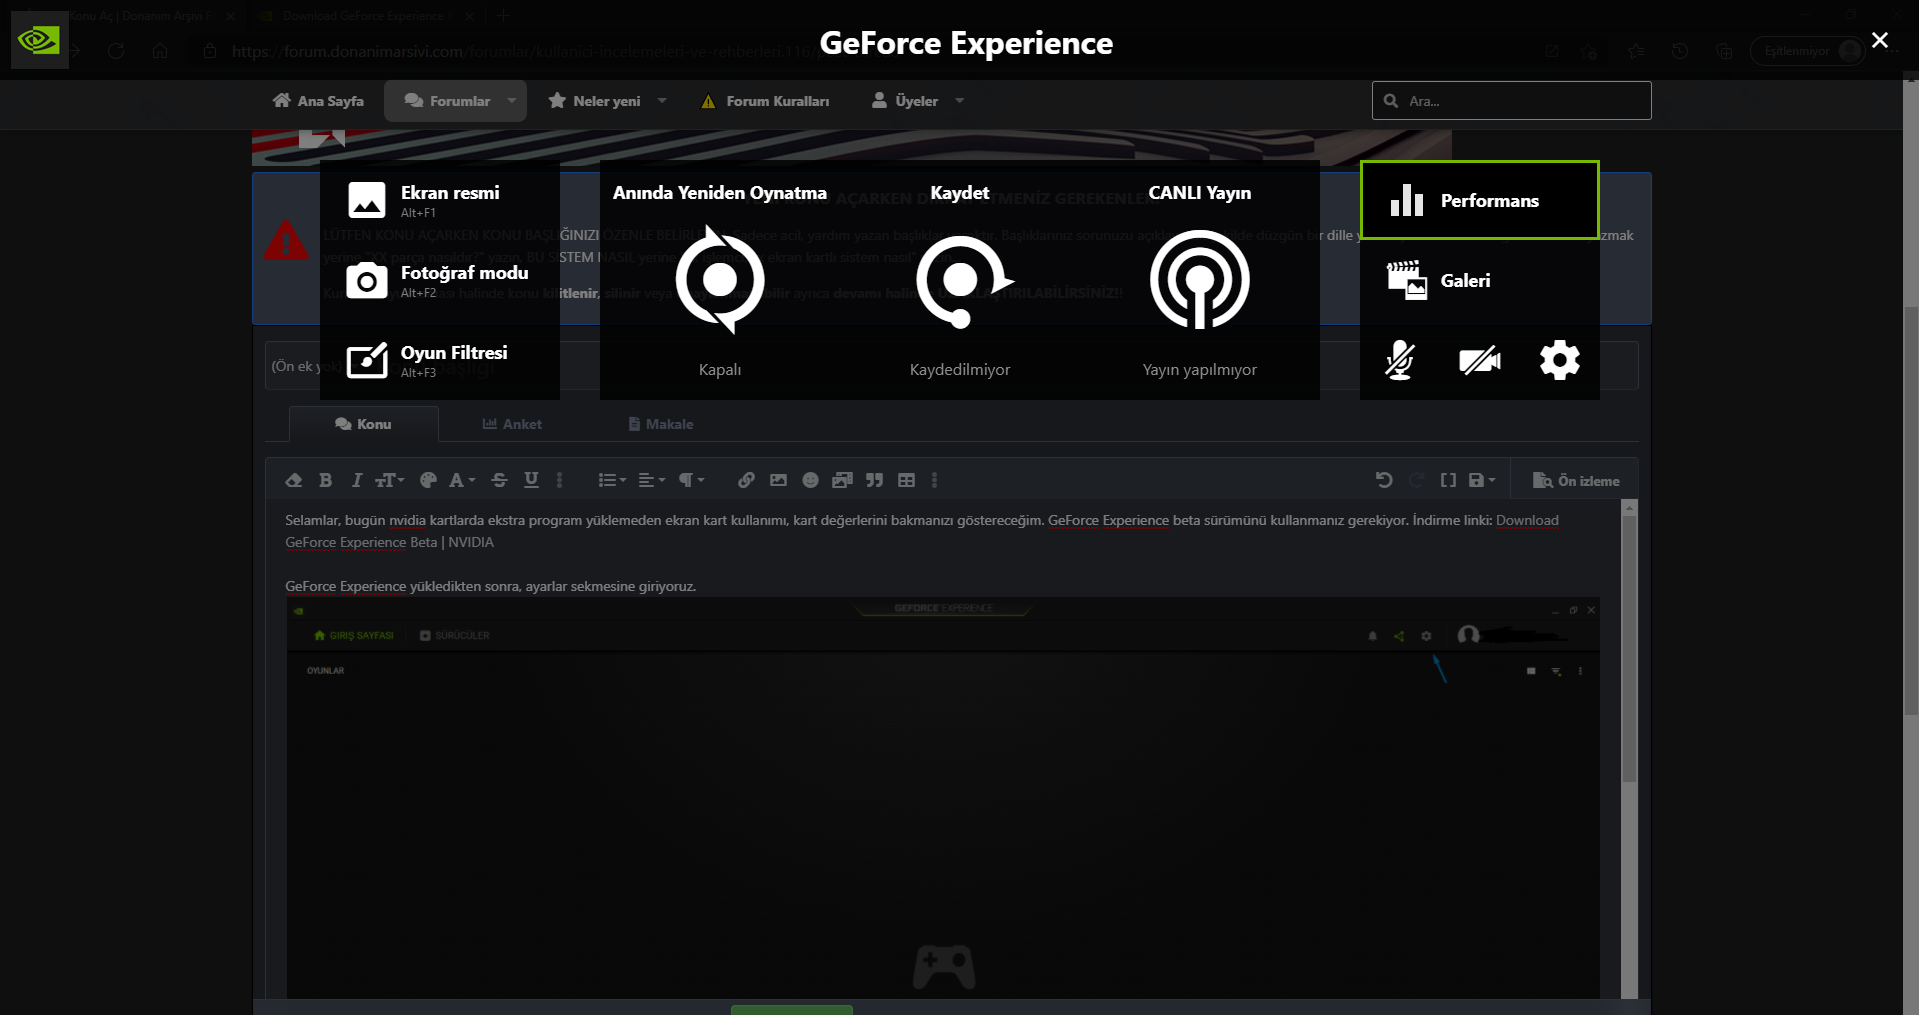Open the font size dropdown

389,480
